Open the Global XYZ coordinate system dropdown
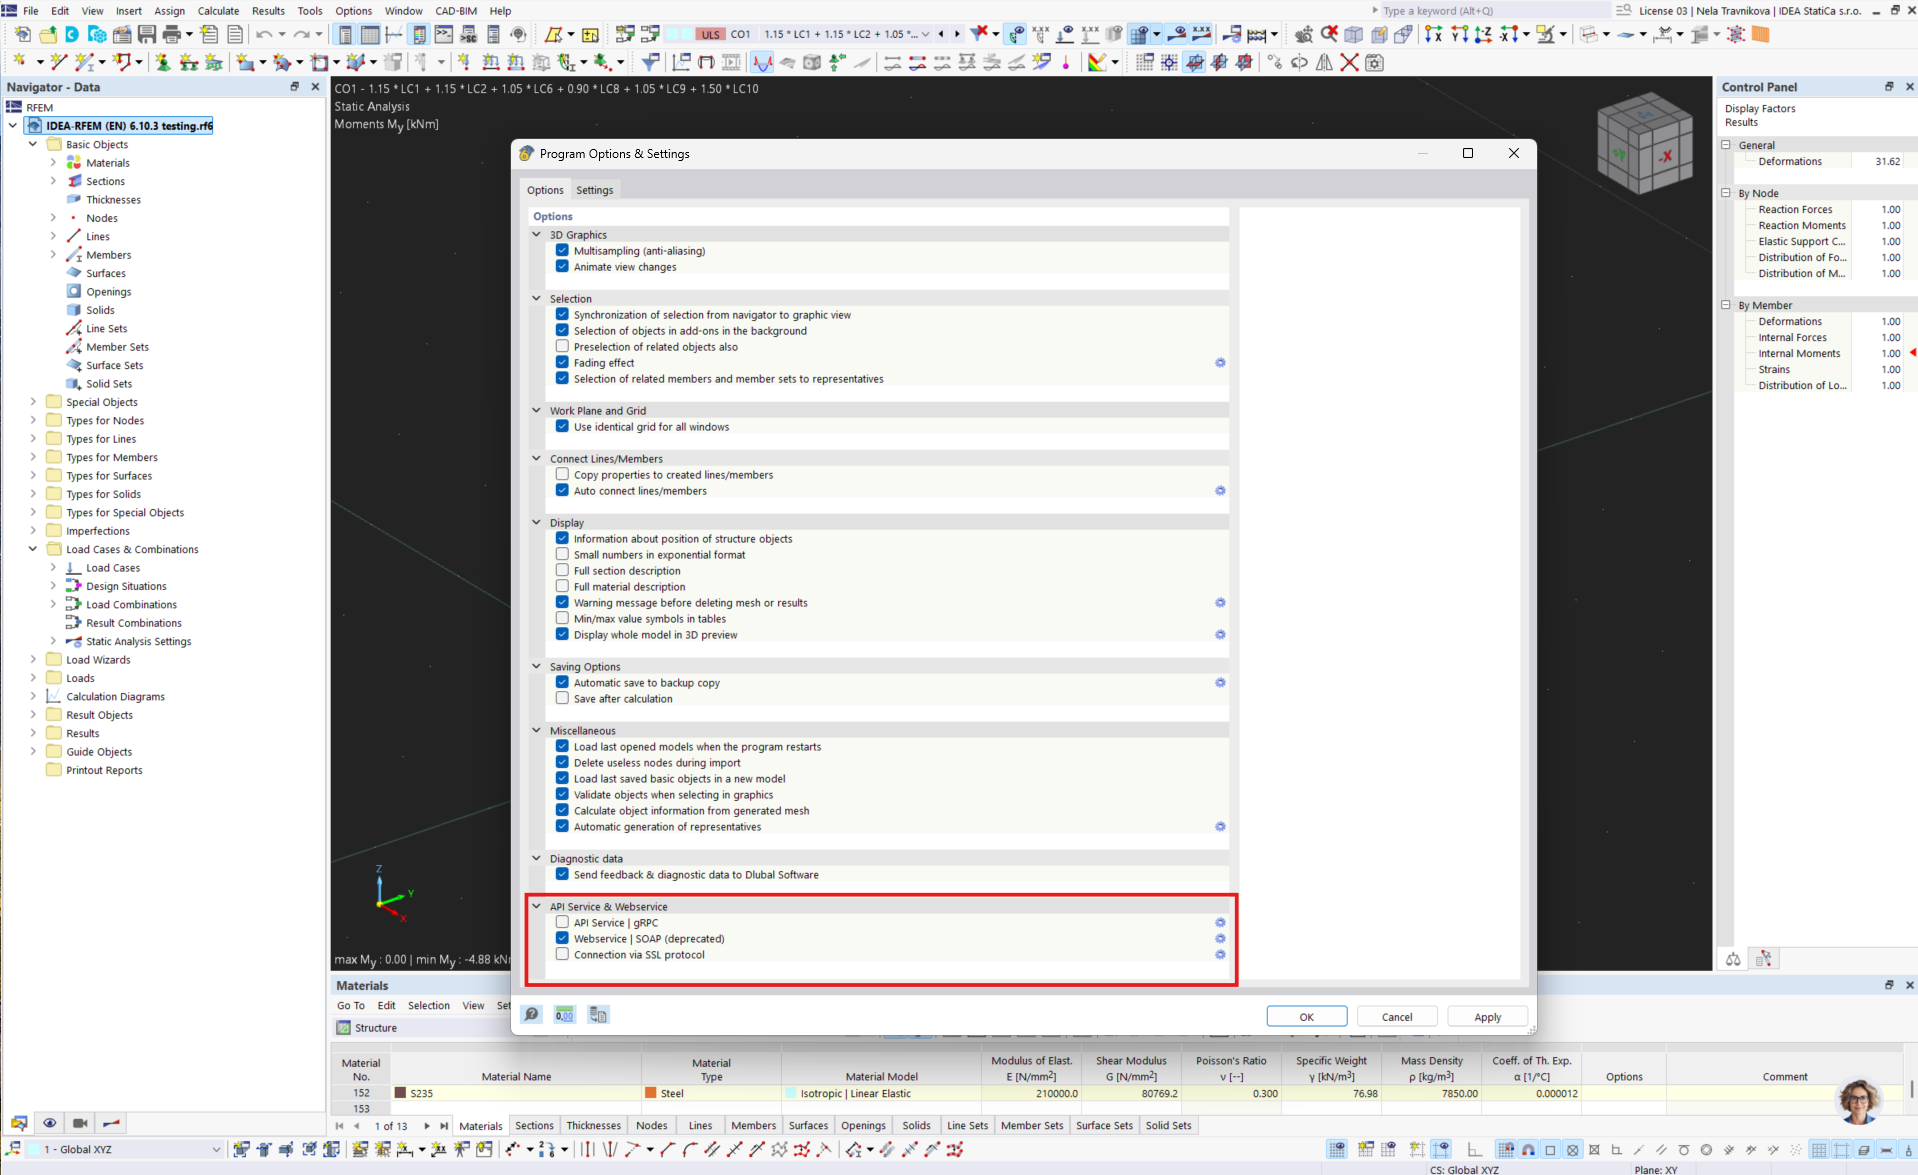This screenshot has height=1175, width=1918. [216, 1150]
